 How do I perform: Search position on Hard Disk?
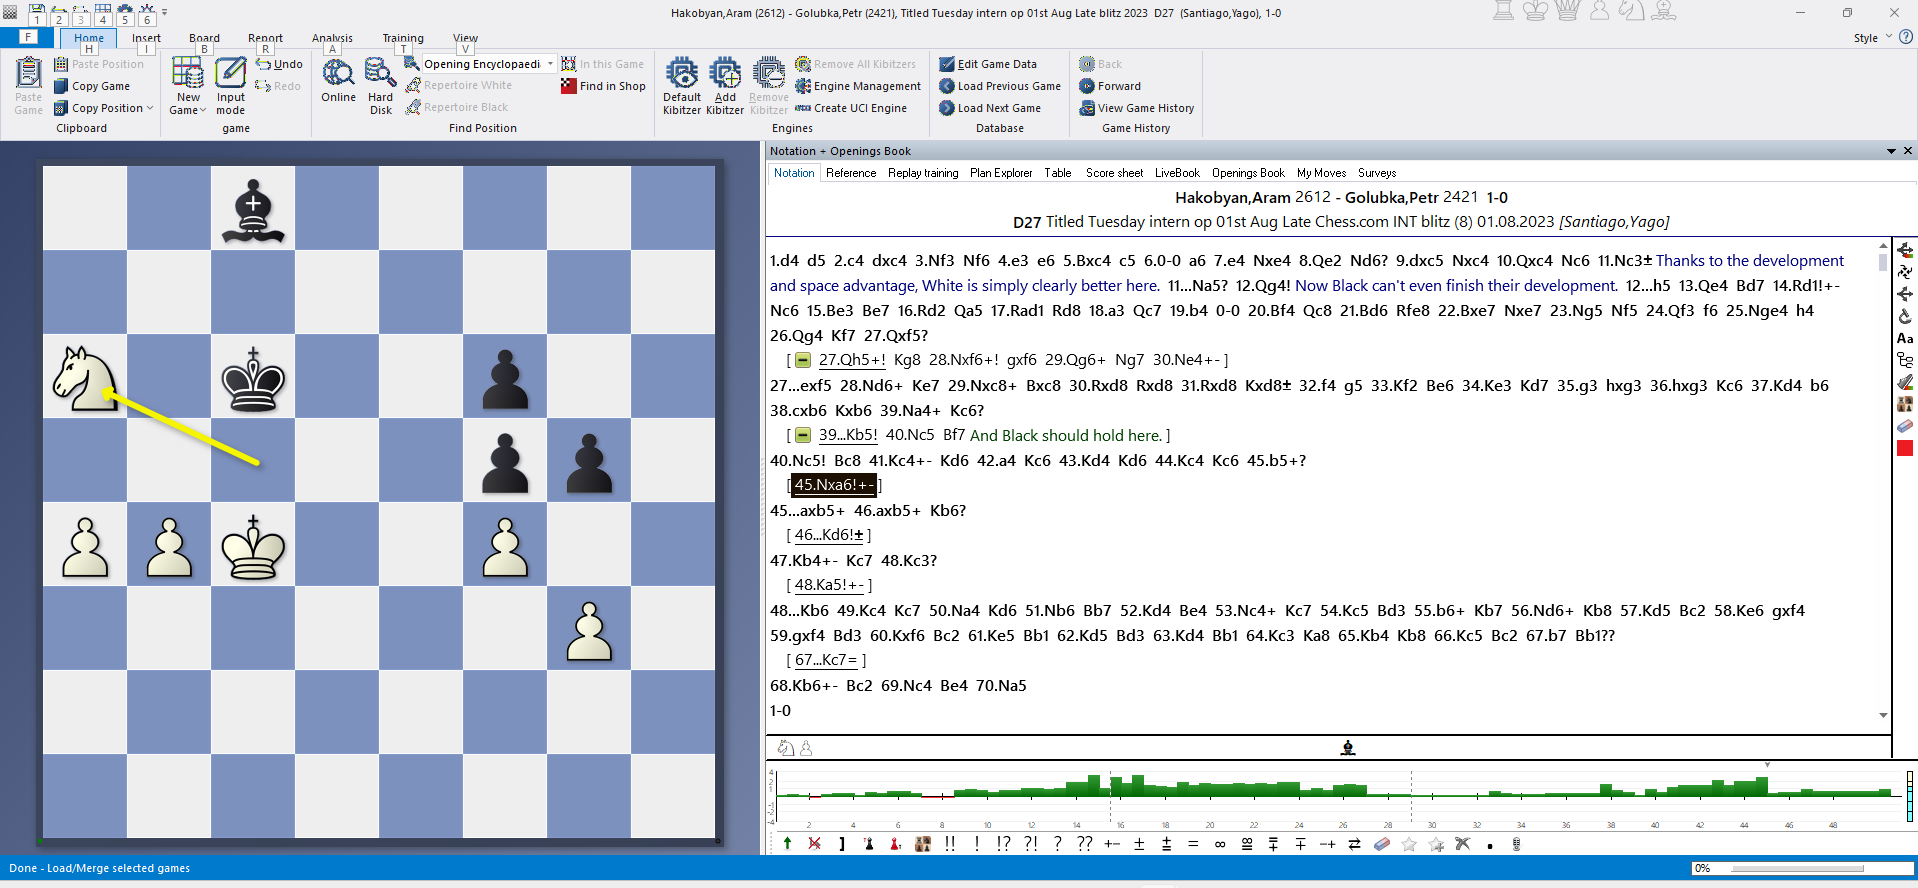380,75
